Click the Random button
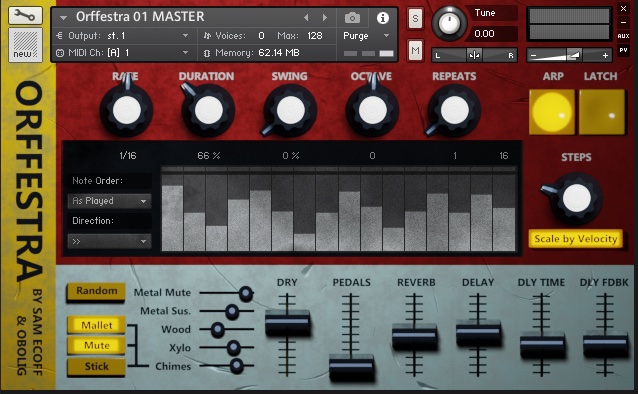The image size is (638, 394). coord(96,291)
